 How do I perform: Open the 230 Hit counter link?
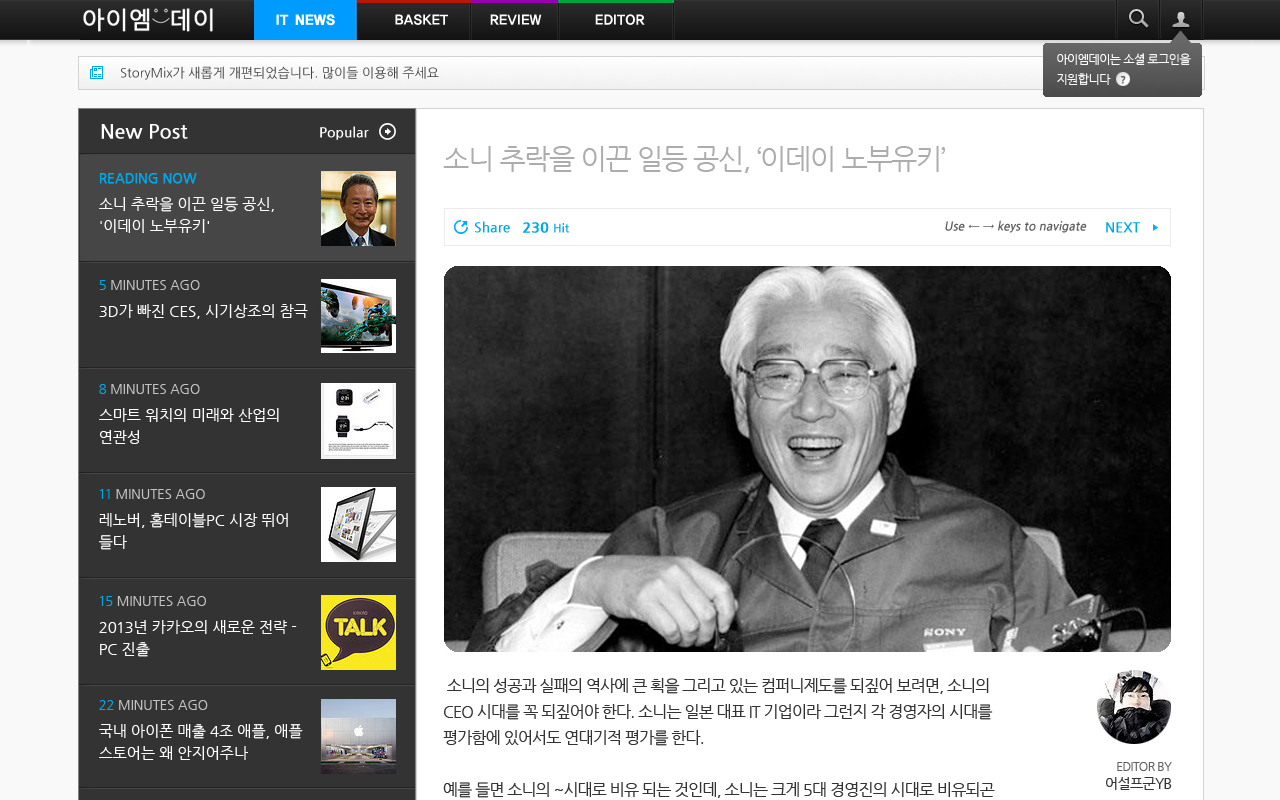point(545,227)
